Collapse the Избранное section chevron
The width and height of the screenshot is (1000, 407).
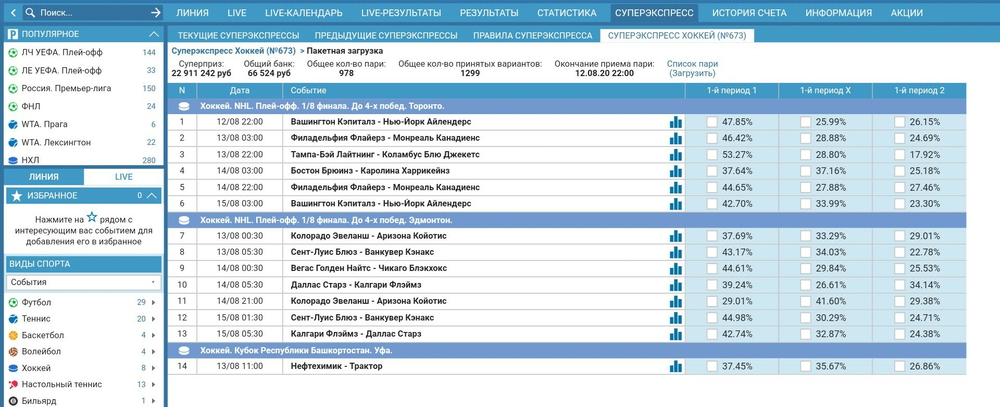point(152,196)
